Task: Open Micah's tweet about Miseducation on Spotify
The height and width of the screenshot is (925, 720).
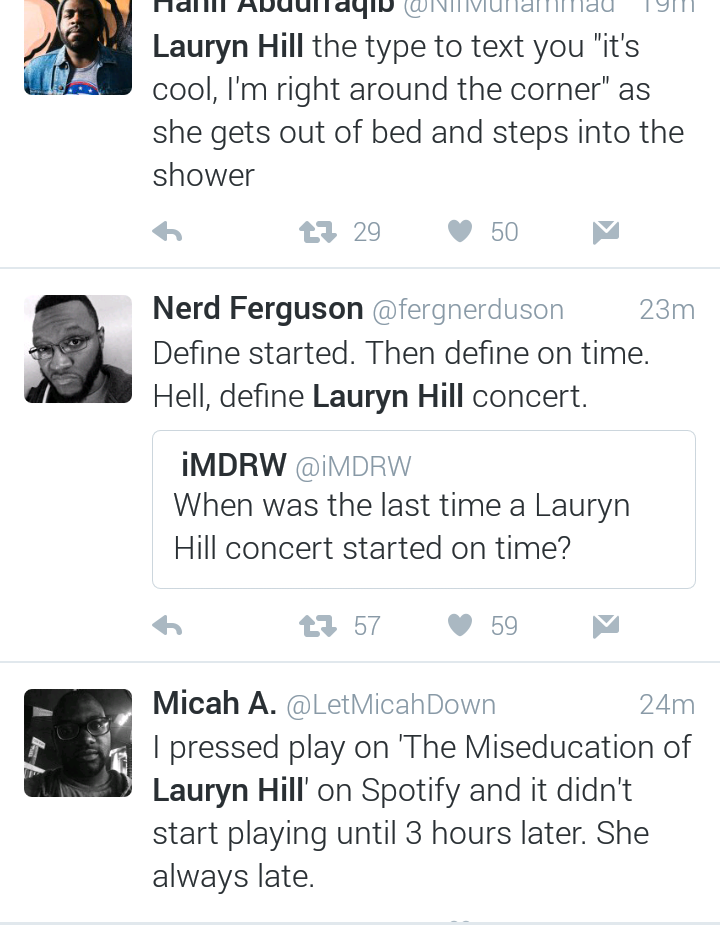Action: point(422,811)
